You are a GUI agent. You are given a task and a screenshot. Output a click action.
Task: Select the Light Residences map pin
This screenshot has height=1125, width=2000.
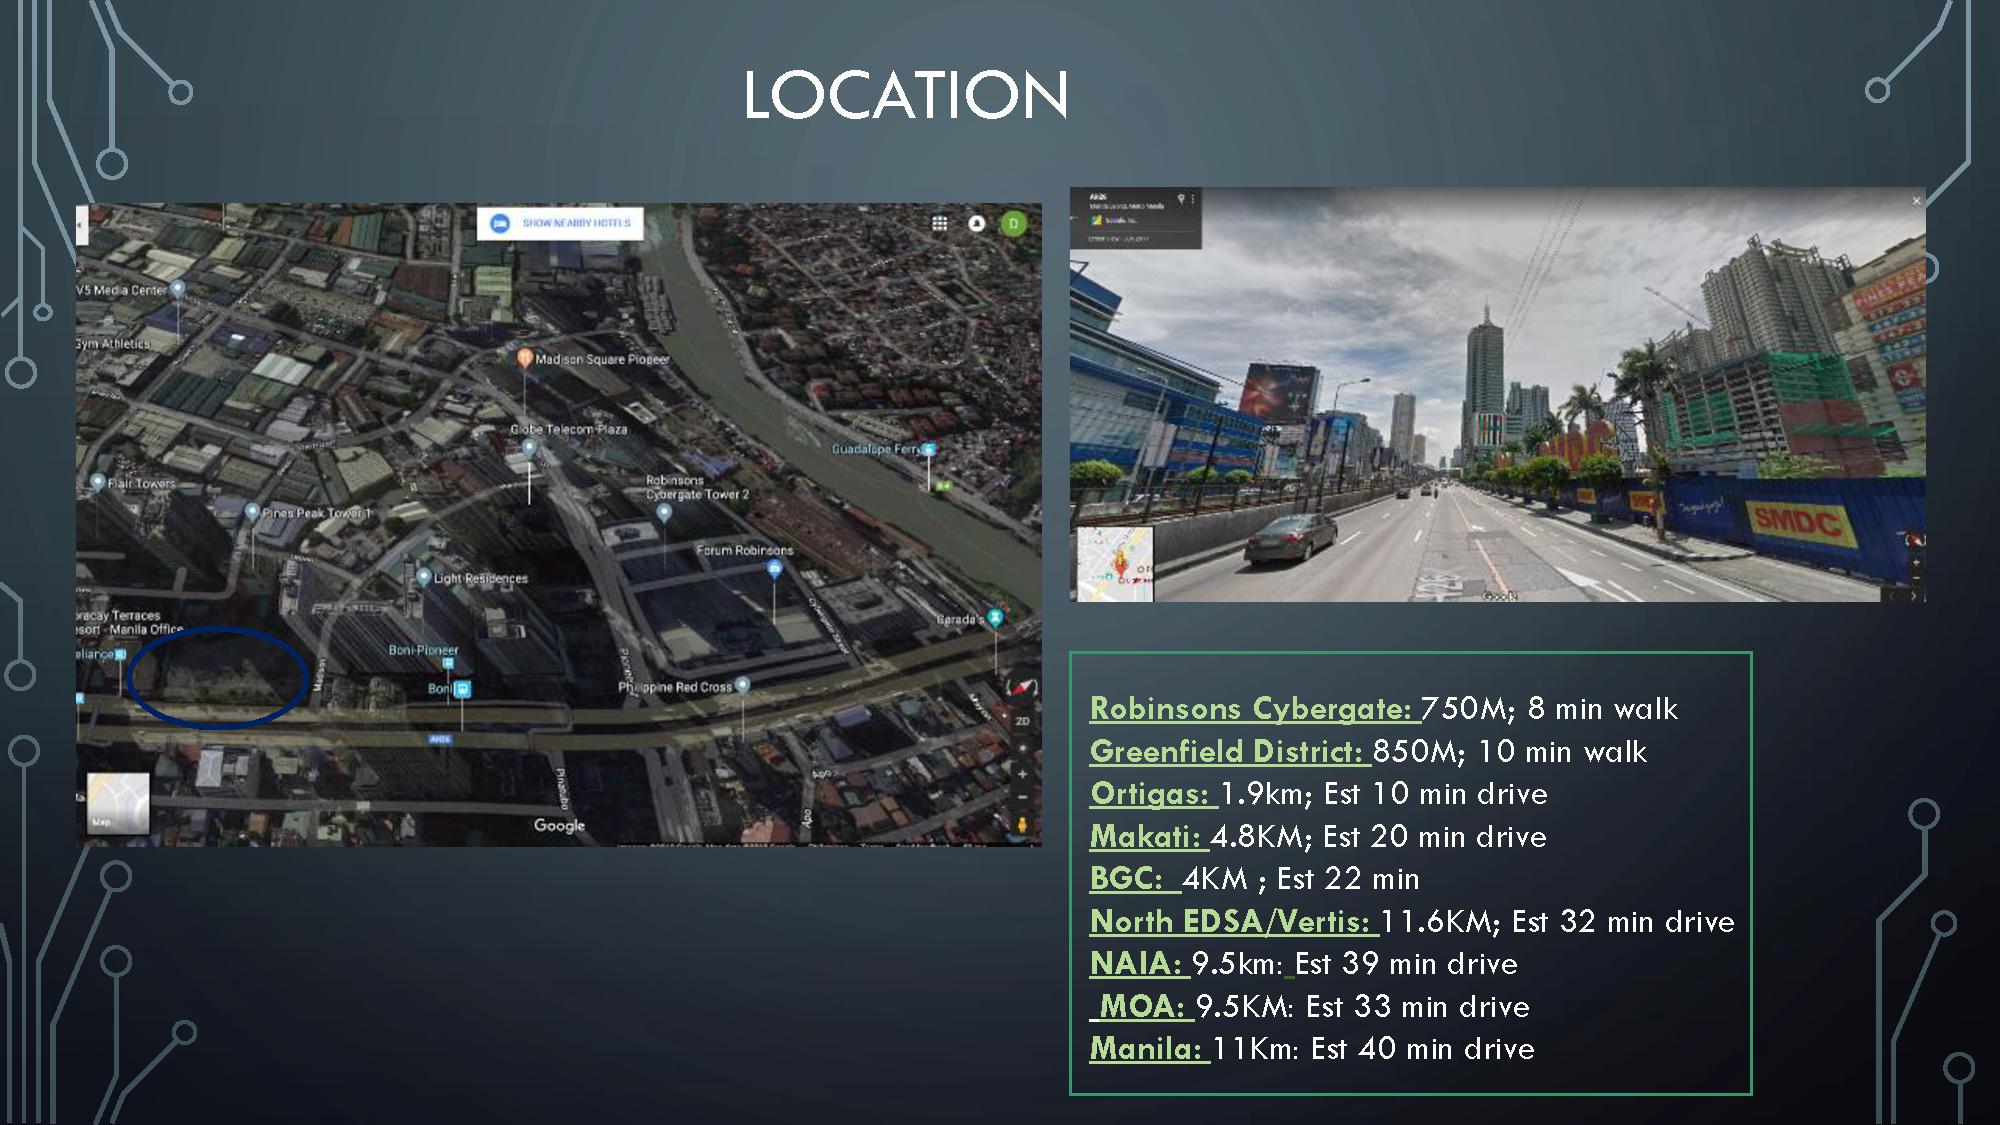[x=424, y=577]
